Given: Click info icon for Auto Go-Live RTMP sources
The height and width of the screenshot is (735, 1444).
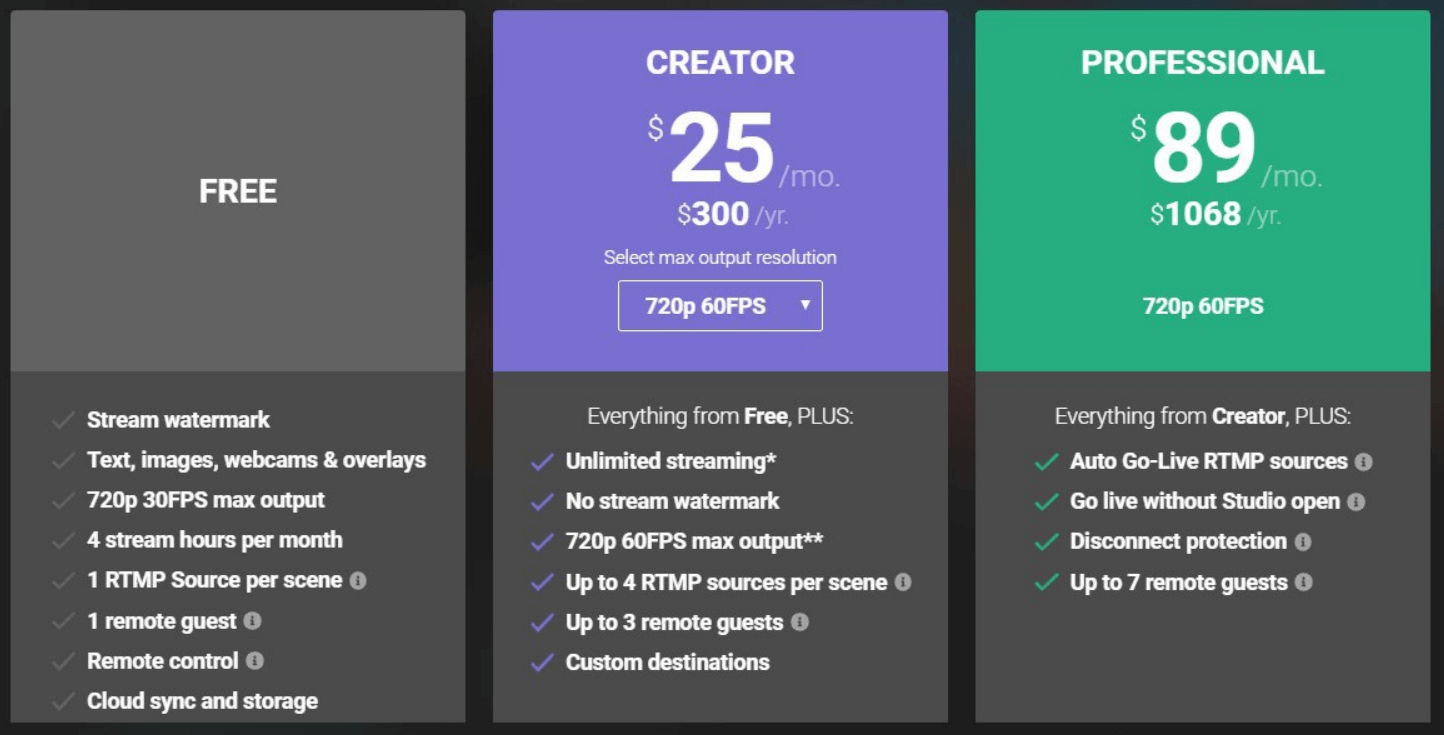Looking at the screenshot, I should 1364,462.
